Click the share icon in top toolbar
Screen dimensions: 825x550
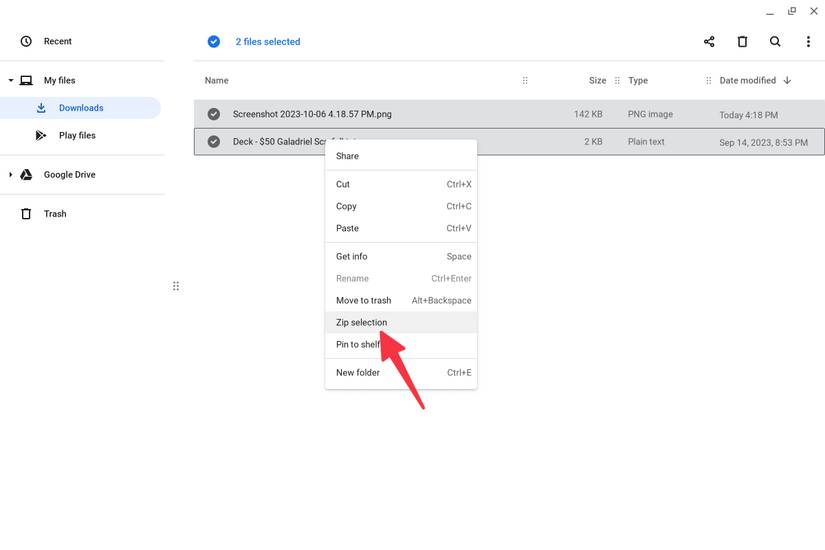[709, 42]
